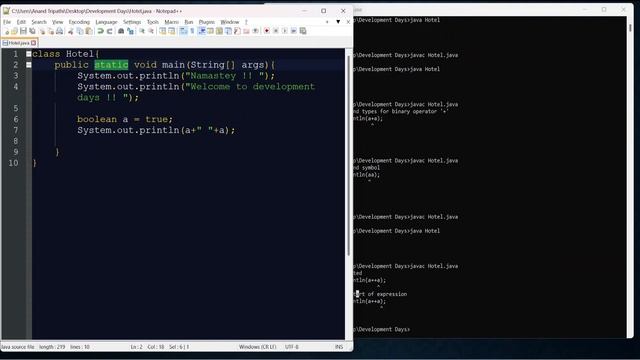Open the user-defined language dialog icon
This screenshot has width=640, height=360.
click(211, 31)
